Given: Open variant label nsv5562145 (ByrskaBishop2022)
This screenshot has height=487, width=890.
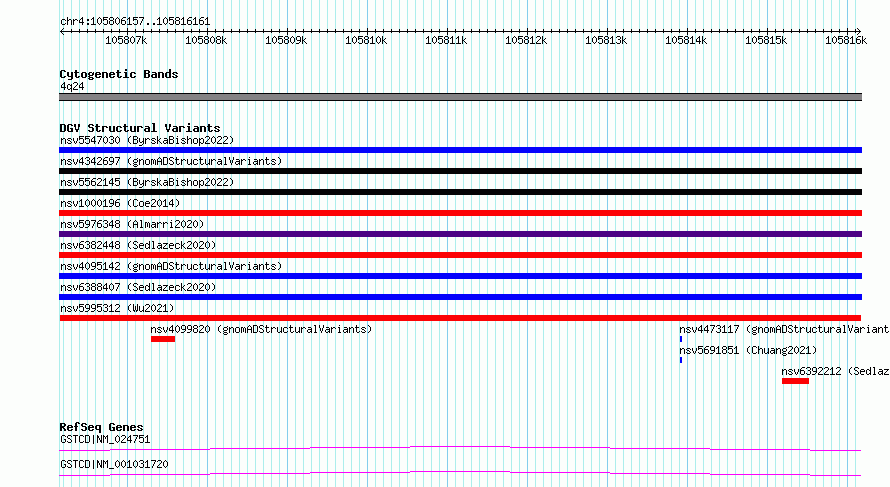Looking at the screenshot, I should pos(147,182).
